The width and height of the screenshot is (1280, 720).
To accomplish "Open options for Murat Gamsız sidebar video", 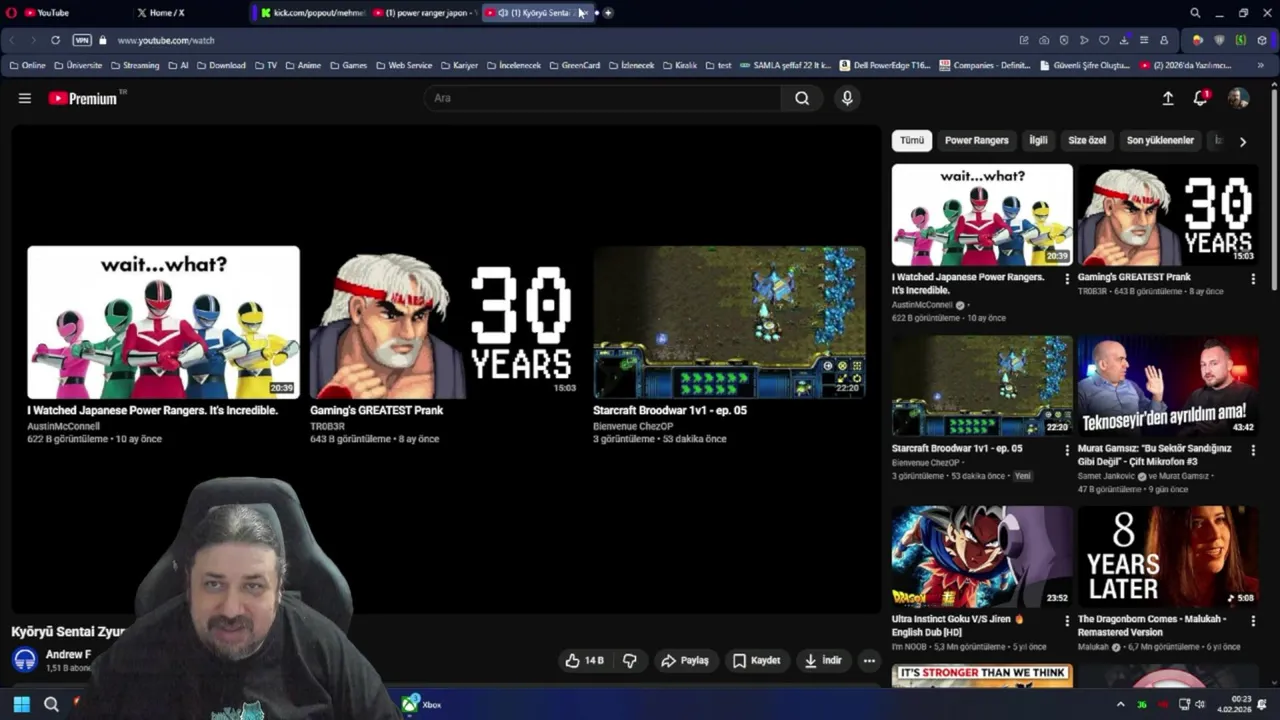I will coord(1252,450).
